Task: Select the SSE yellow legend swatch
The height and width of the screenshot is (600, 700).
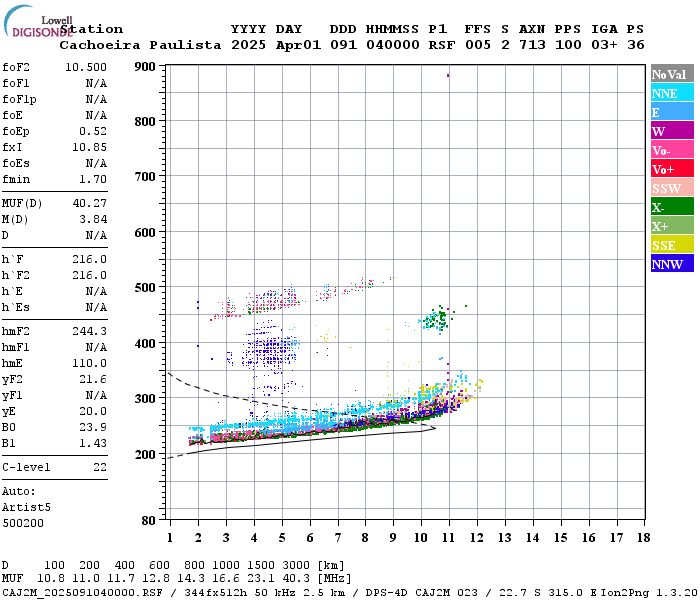Action: tap(672, 245)
